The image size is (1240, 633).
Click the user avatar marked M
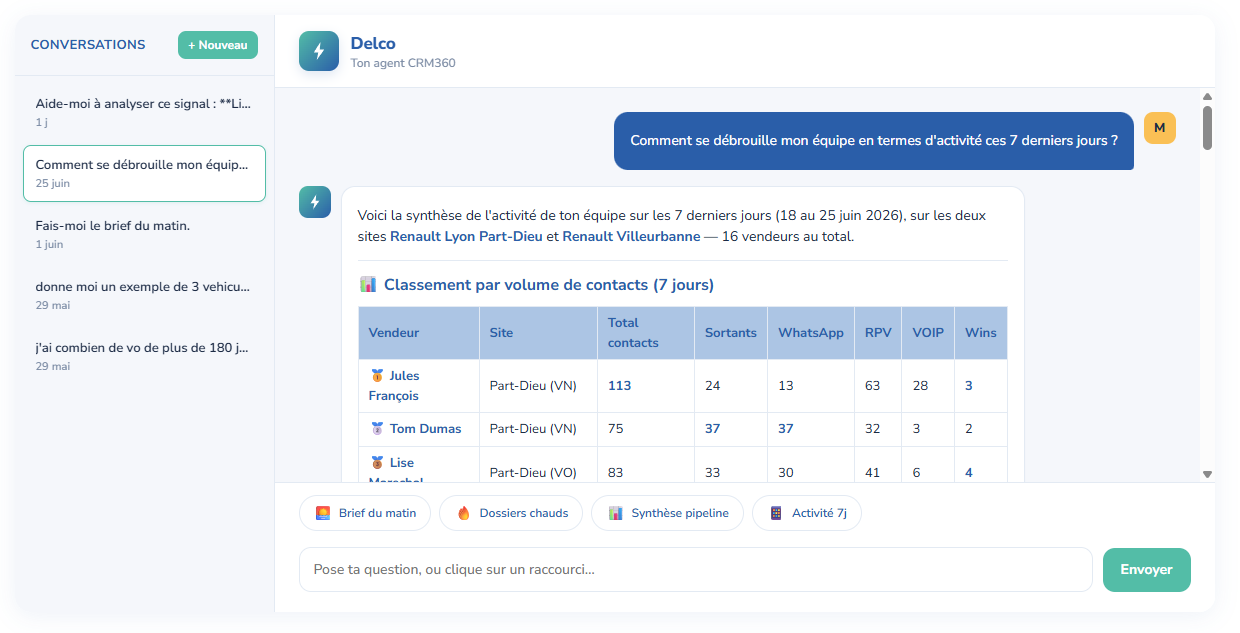(1159, 128)
